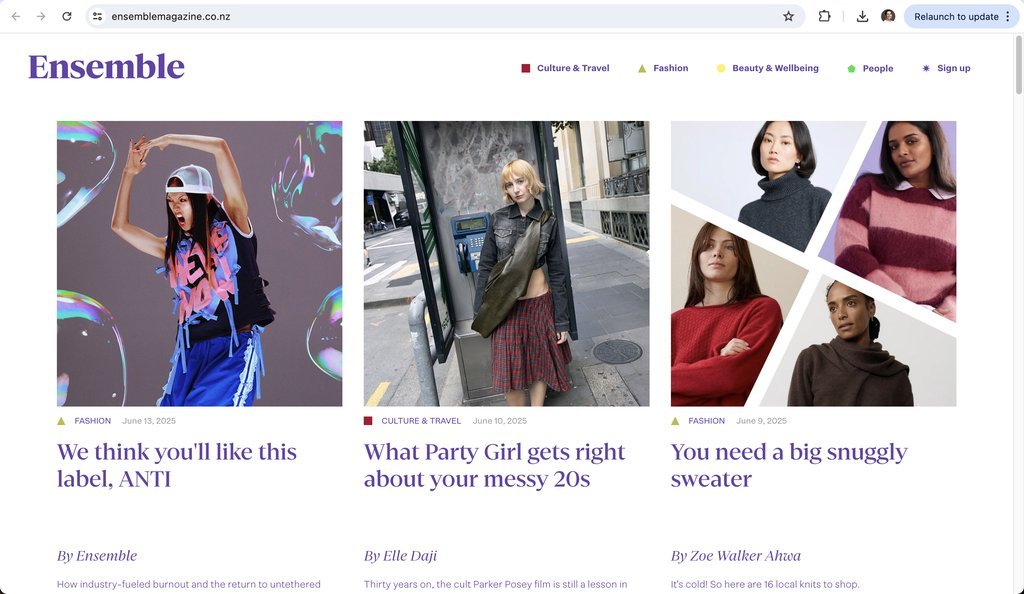
Task: View site information icon in address bar
Action: pyautogui.click(x=97, y=16)
